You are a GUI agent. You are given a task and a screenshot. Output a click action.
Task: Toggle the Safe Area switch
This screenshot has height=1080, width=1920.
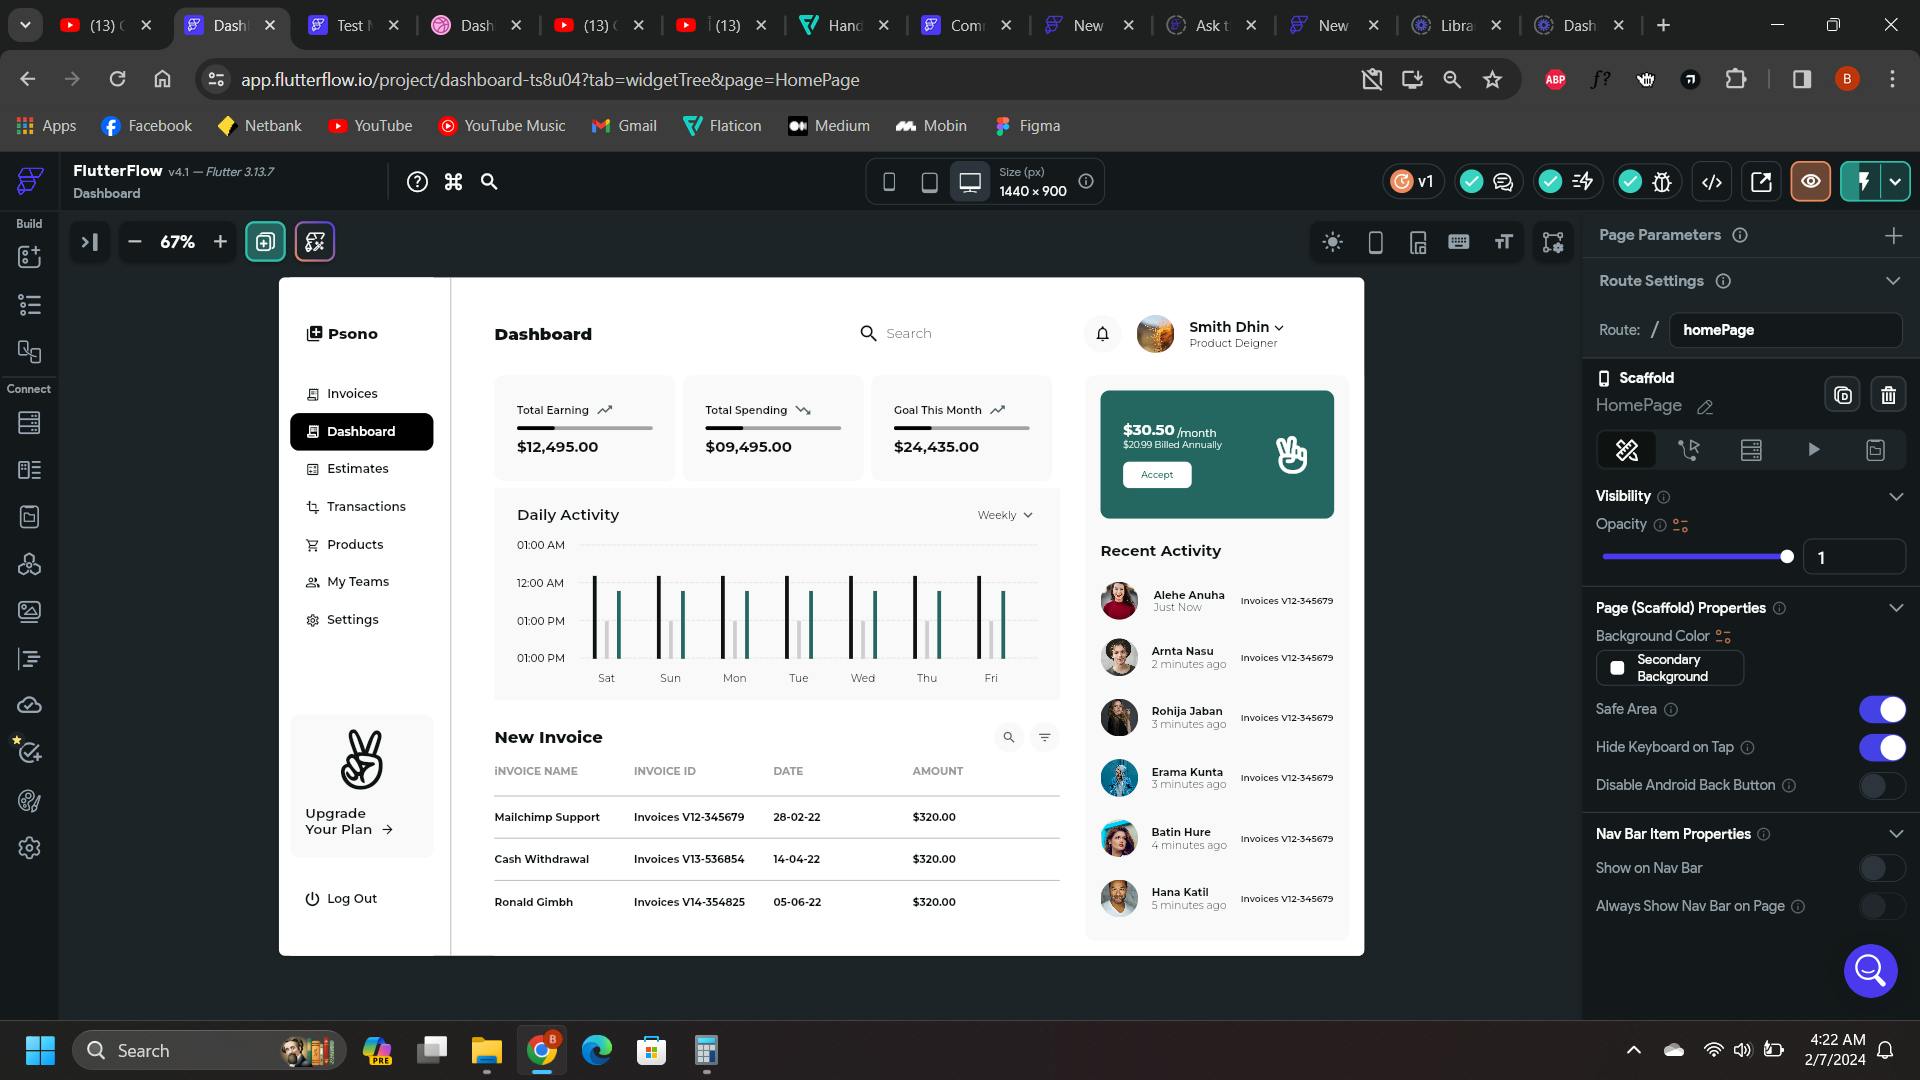coord(1881,709)
